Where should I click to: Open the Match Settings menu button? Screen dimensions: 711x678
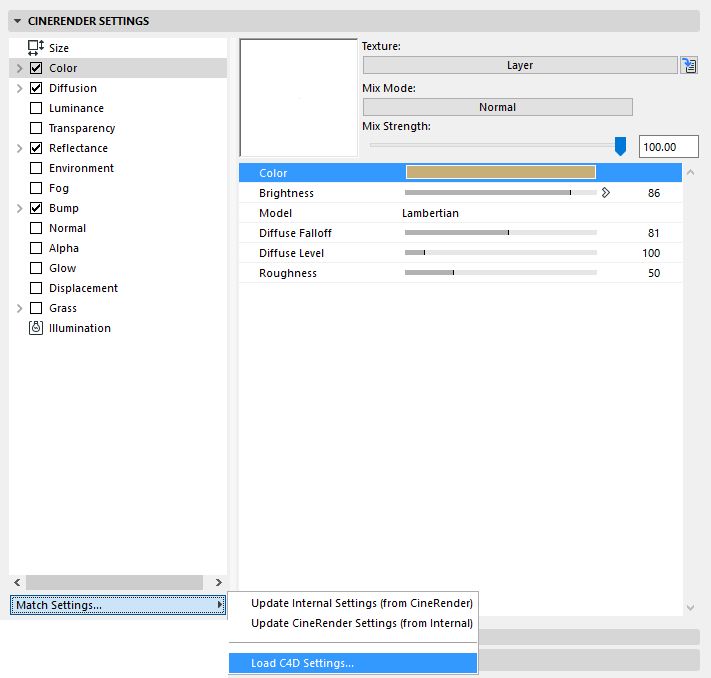117,605
